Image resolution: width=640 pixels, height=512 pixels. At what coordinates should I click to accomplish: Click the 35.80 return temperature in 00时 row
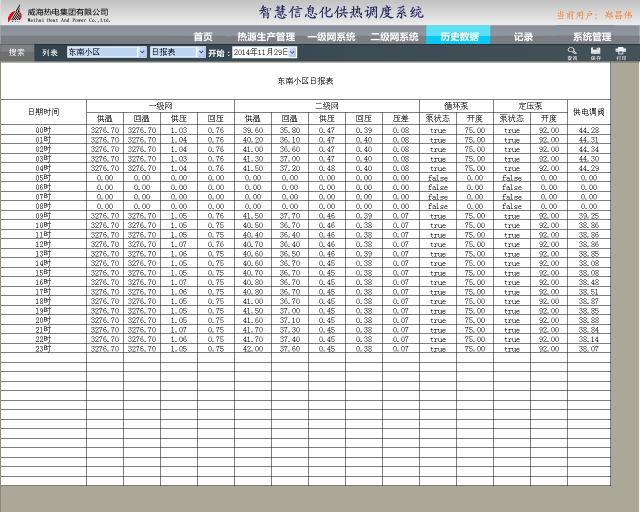(x=290, y=130)
